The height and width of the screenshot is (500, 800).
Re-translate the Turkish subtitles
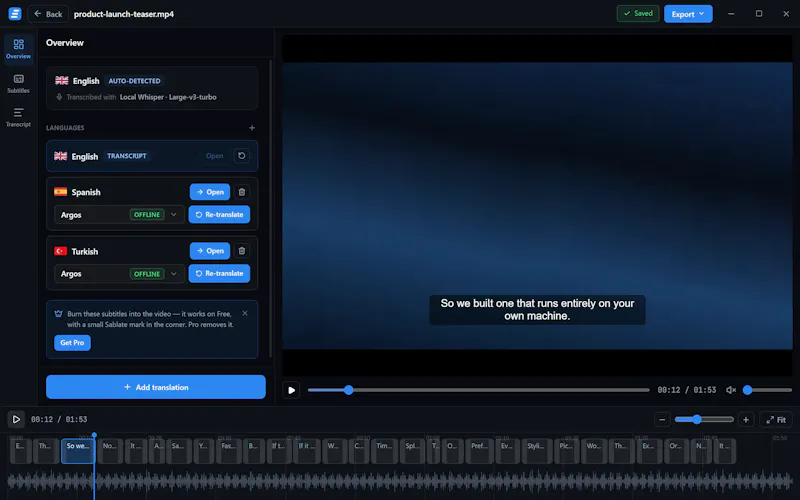tap(219, 273)
